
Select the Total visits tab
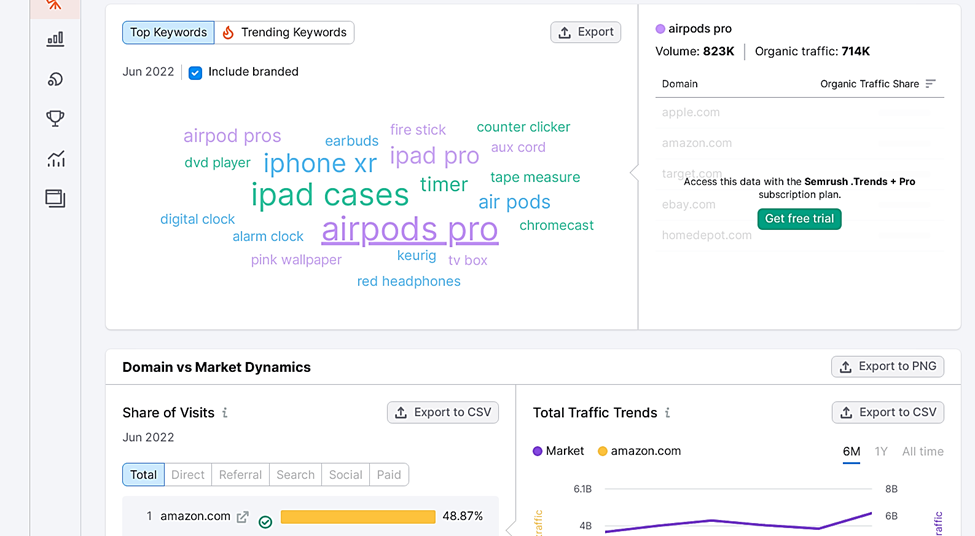click(143, 475)
